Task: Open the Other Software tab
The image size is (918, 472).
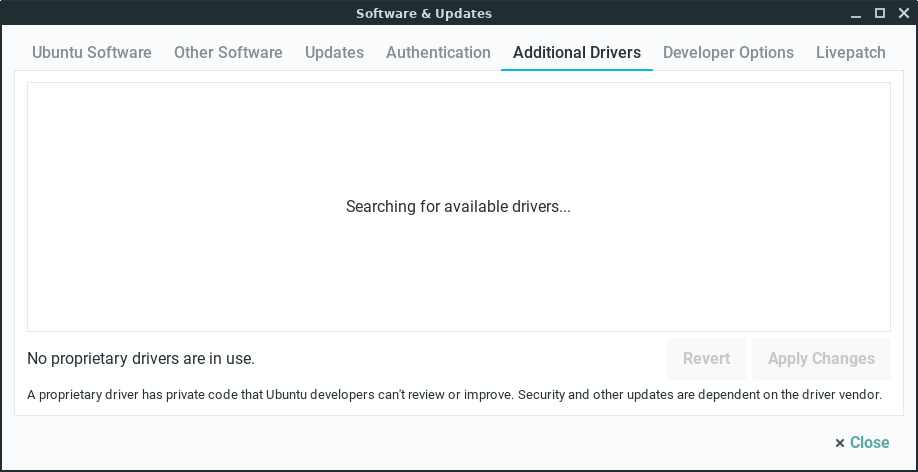Action: (228, 52)
